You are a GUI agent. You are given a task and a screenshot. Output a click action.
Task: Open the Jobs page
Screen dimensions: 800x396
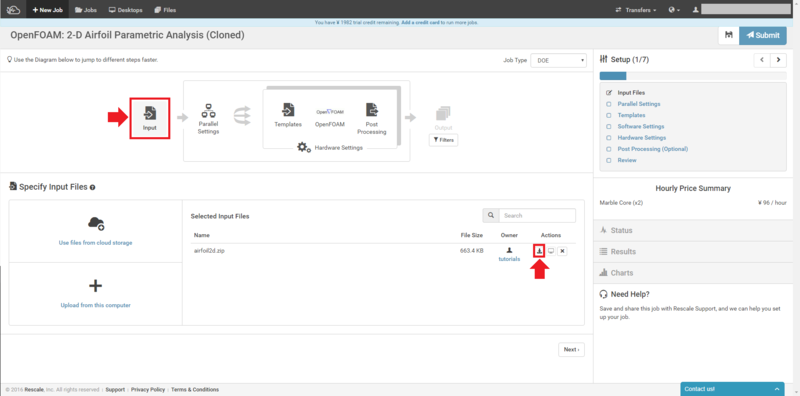[86, 10]
